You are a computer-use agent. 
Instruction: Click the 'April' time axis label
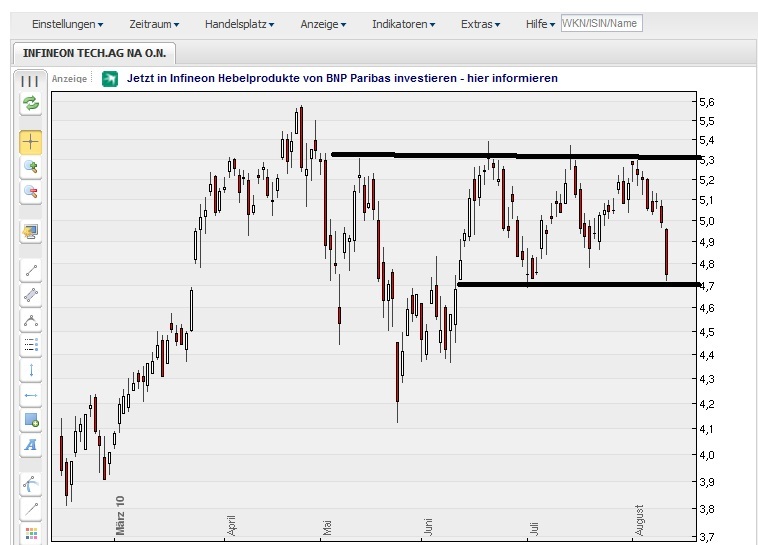[x=231, y=526]
